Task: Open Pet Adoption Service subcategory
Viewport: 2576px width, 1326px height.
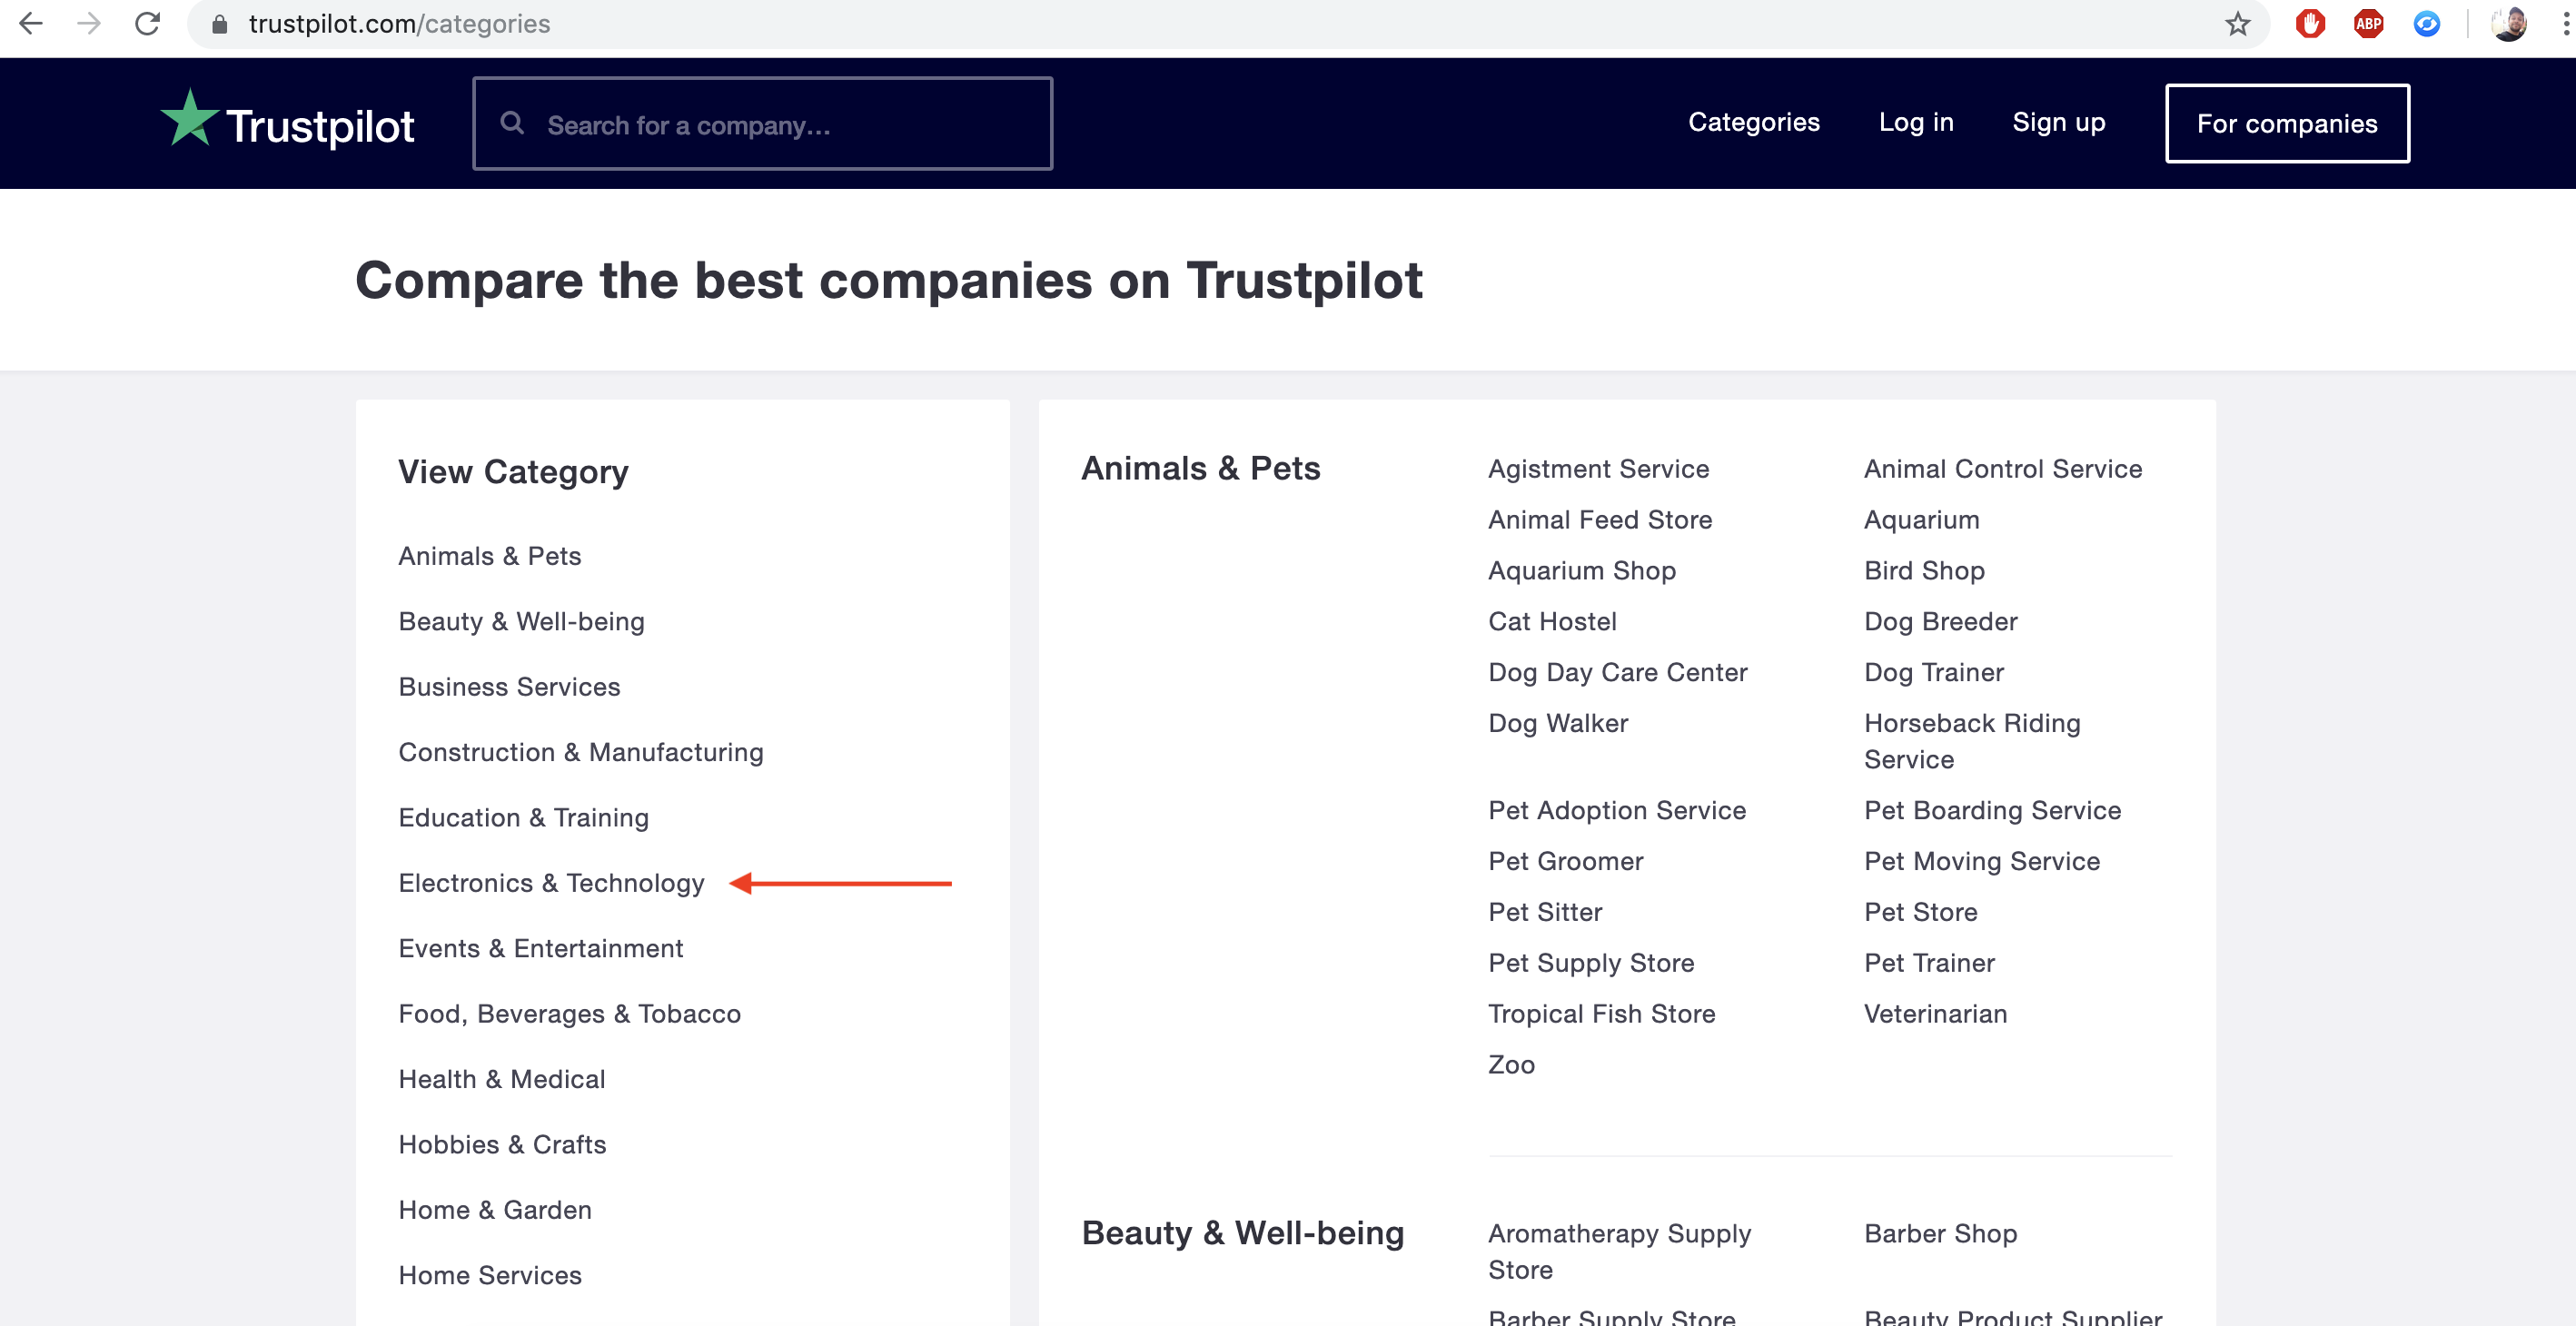Action: click(x=1617, y=811)
